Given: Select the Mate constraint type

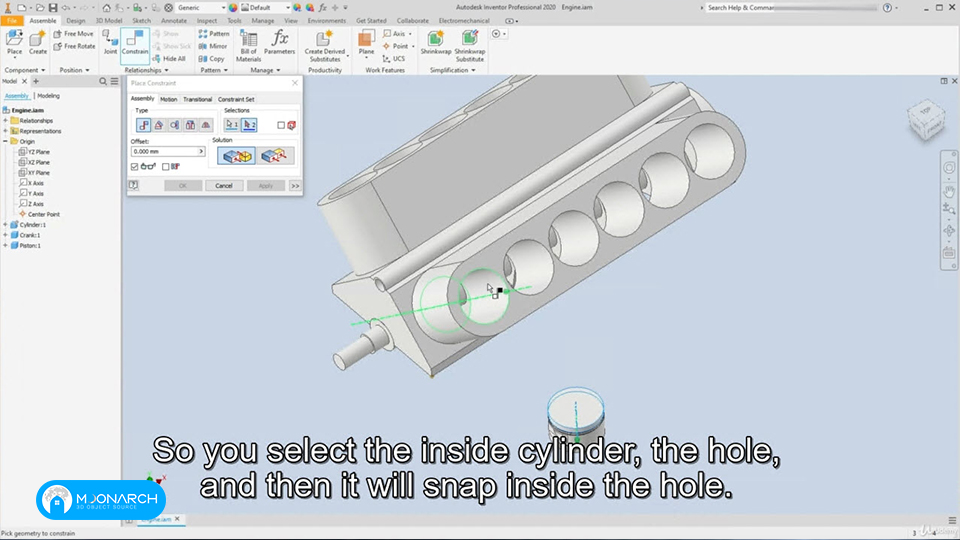Looking at the screenshot, I should [143, 125].
